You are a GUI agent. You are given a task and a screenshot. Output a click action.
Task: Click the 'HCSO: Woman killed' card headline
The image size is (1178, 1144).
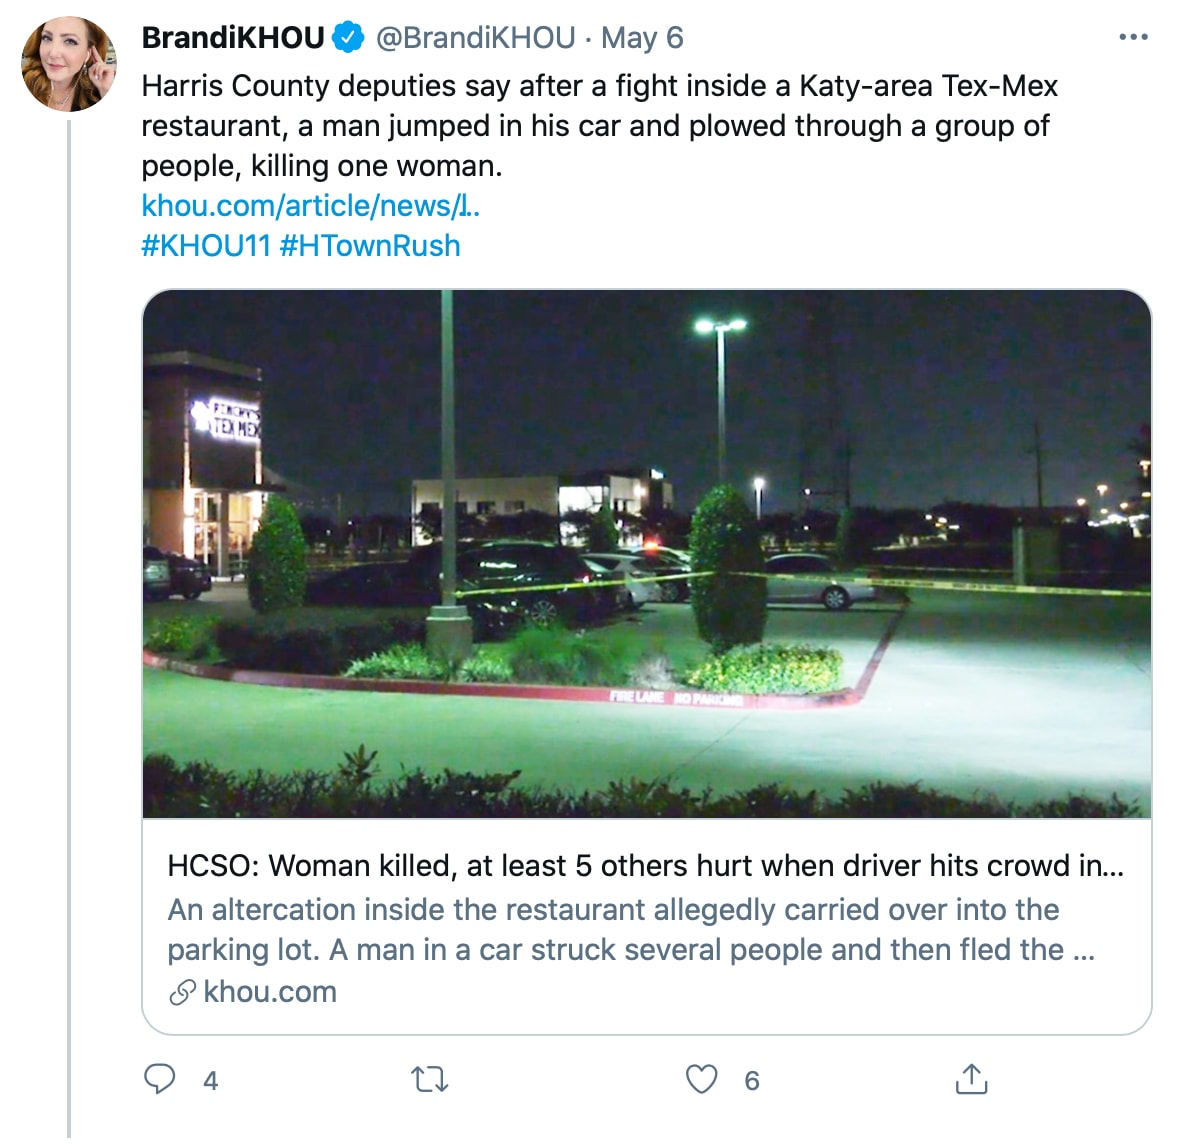click(645, 866)
